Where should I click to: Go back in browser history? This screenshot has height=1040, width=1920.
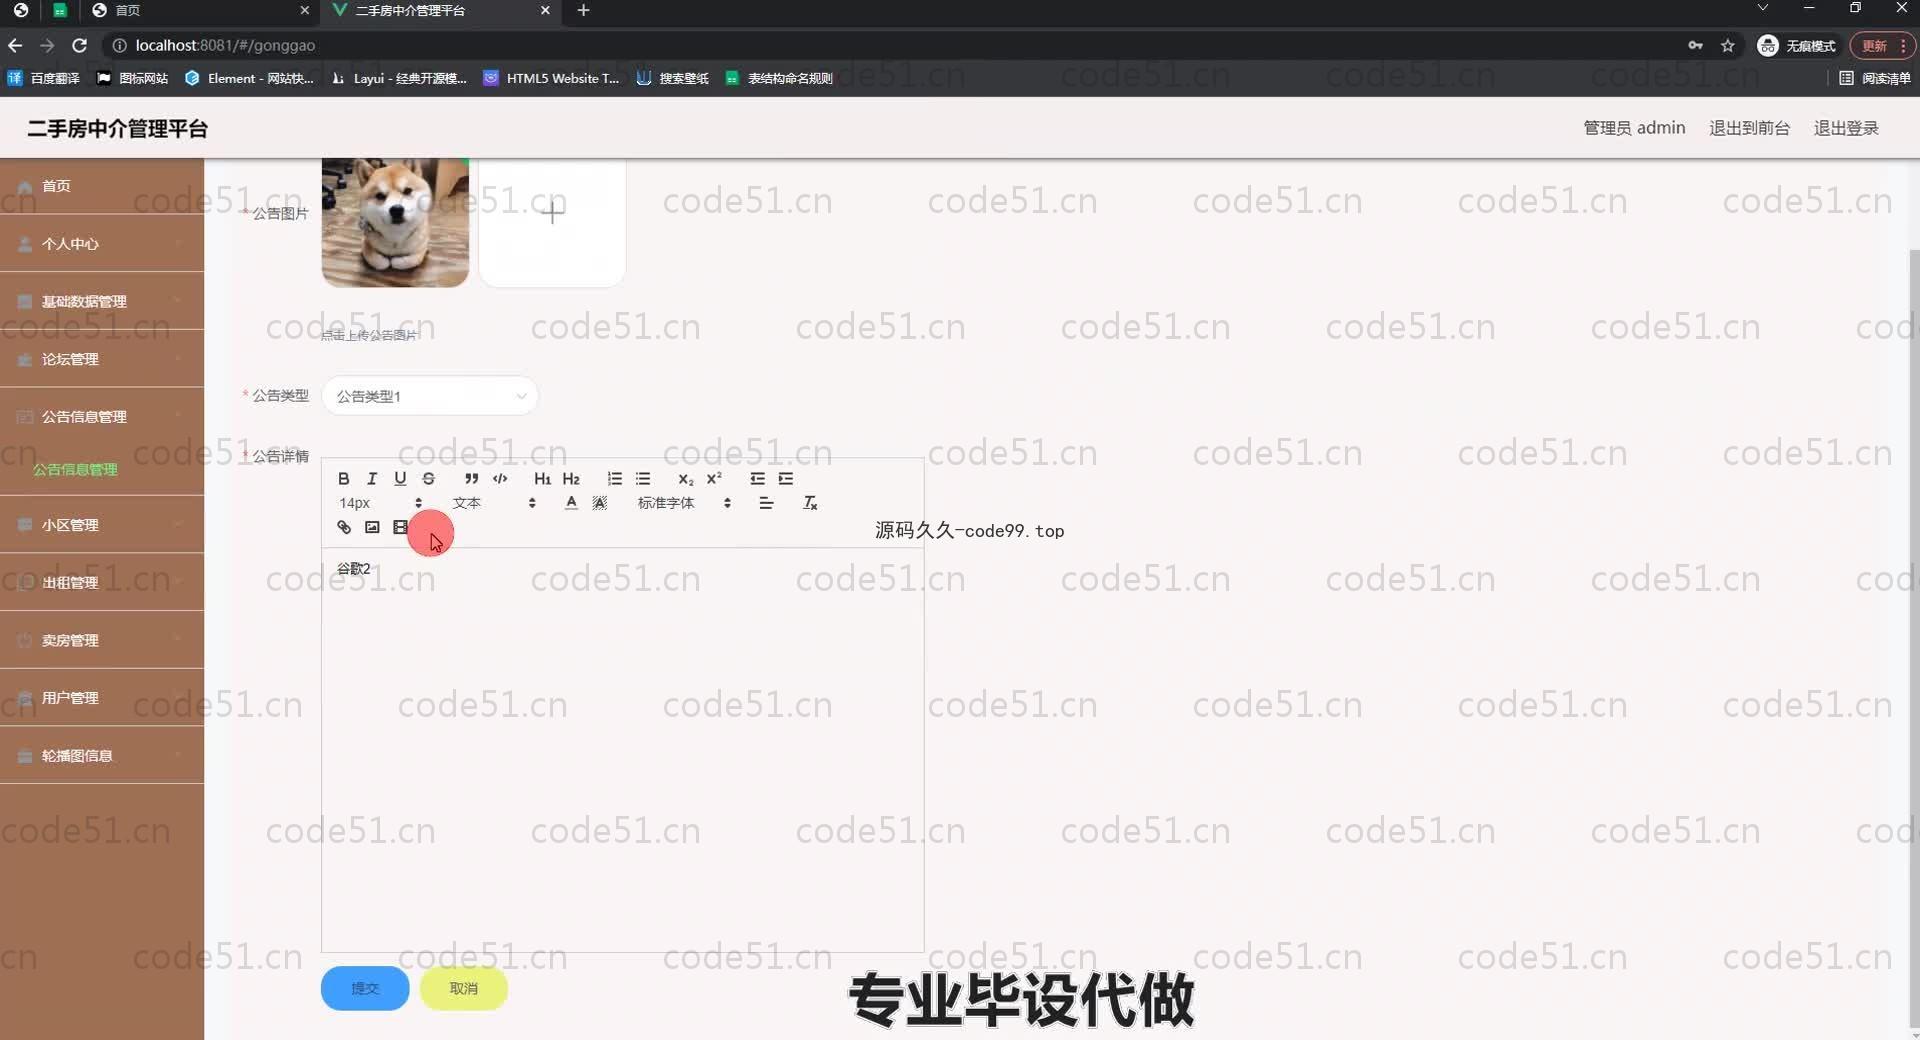coord(15,45)
